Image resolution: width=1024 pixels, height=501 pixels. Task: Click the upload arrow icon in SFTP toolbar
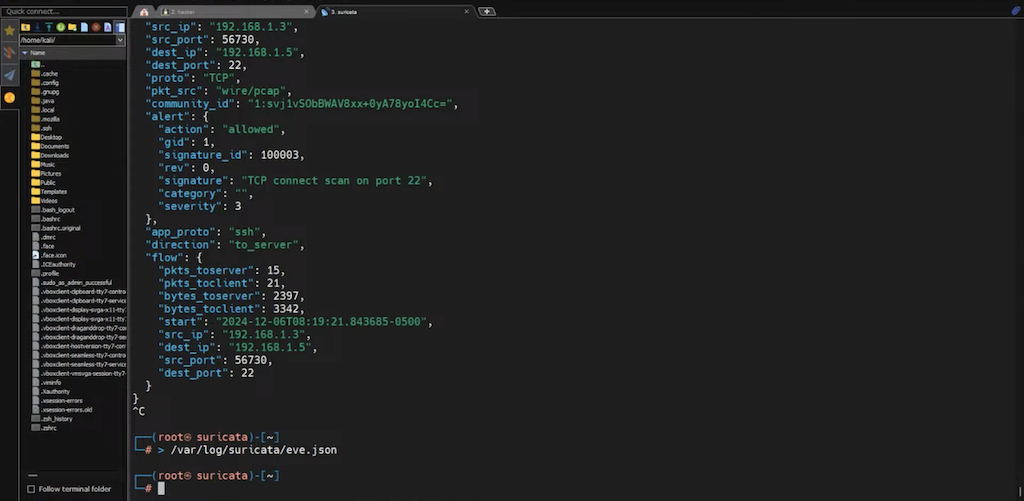49,27
